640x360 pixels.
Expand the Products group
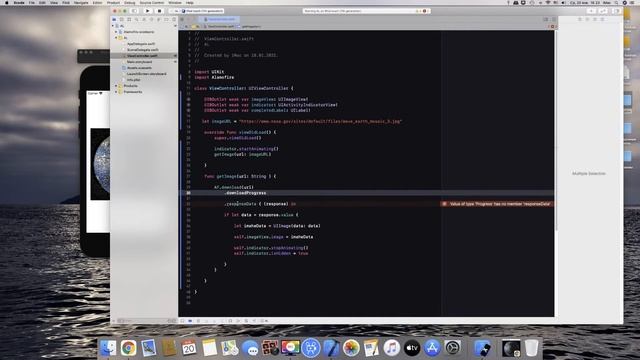116,86
